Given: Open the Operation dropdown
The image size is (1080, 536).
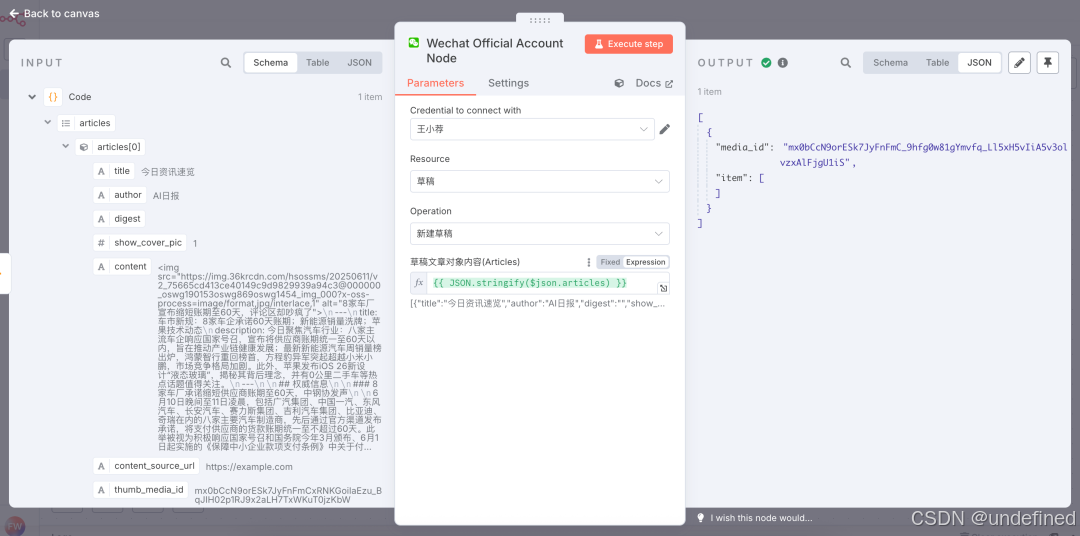Looking at the screenshot, I should tap(539, 234).
